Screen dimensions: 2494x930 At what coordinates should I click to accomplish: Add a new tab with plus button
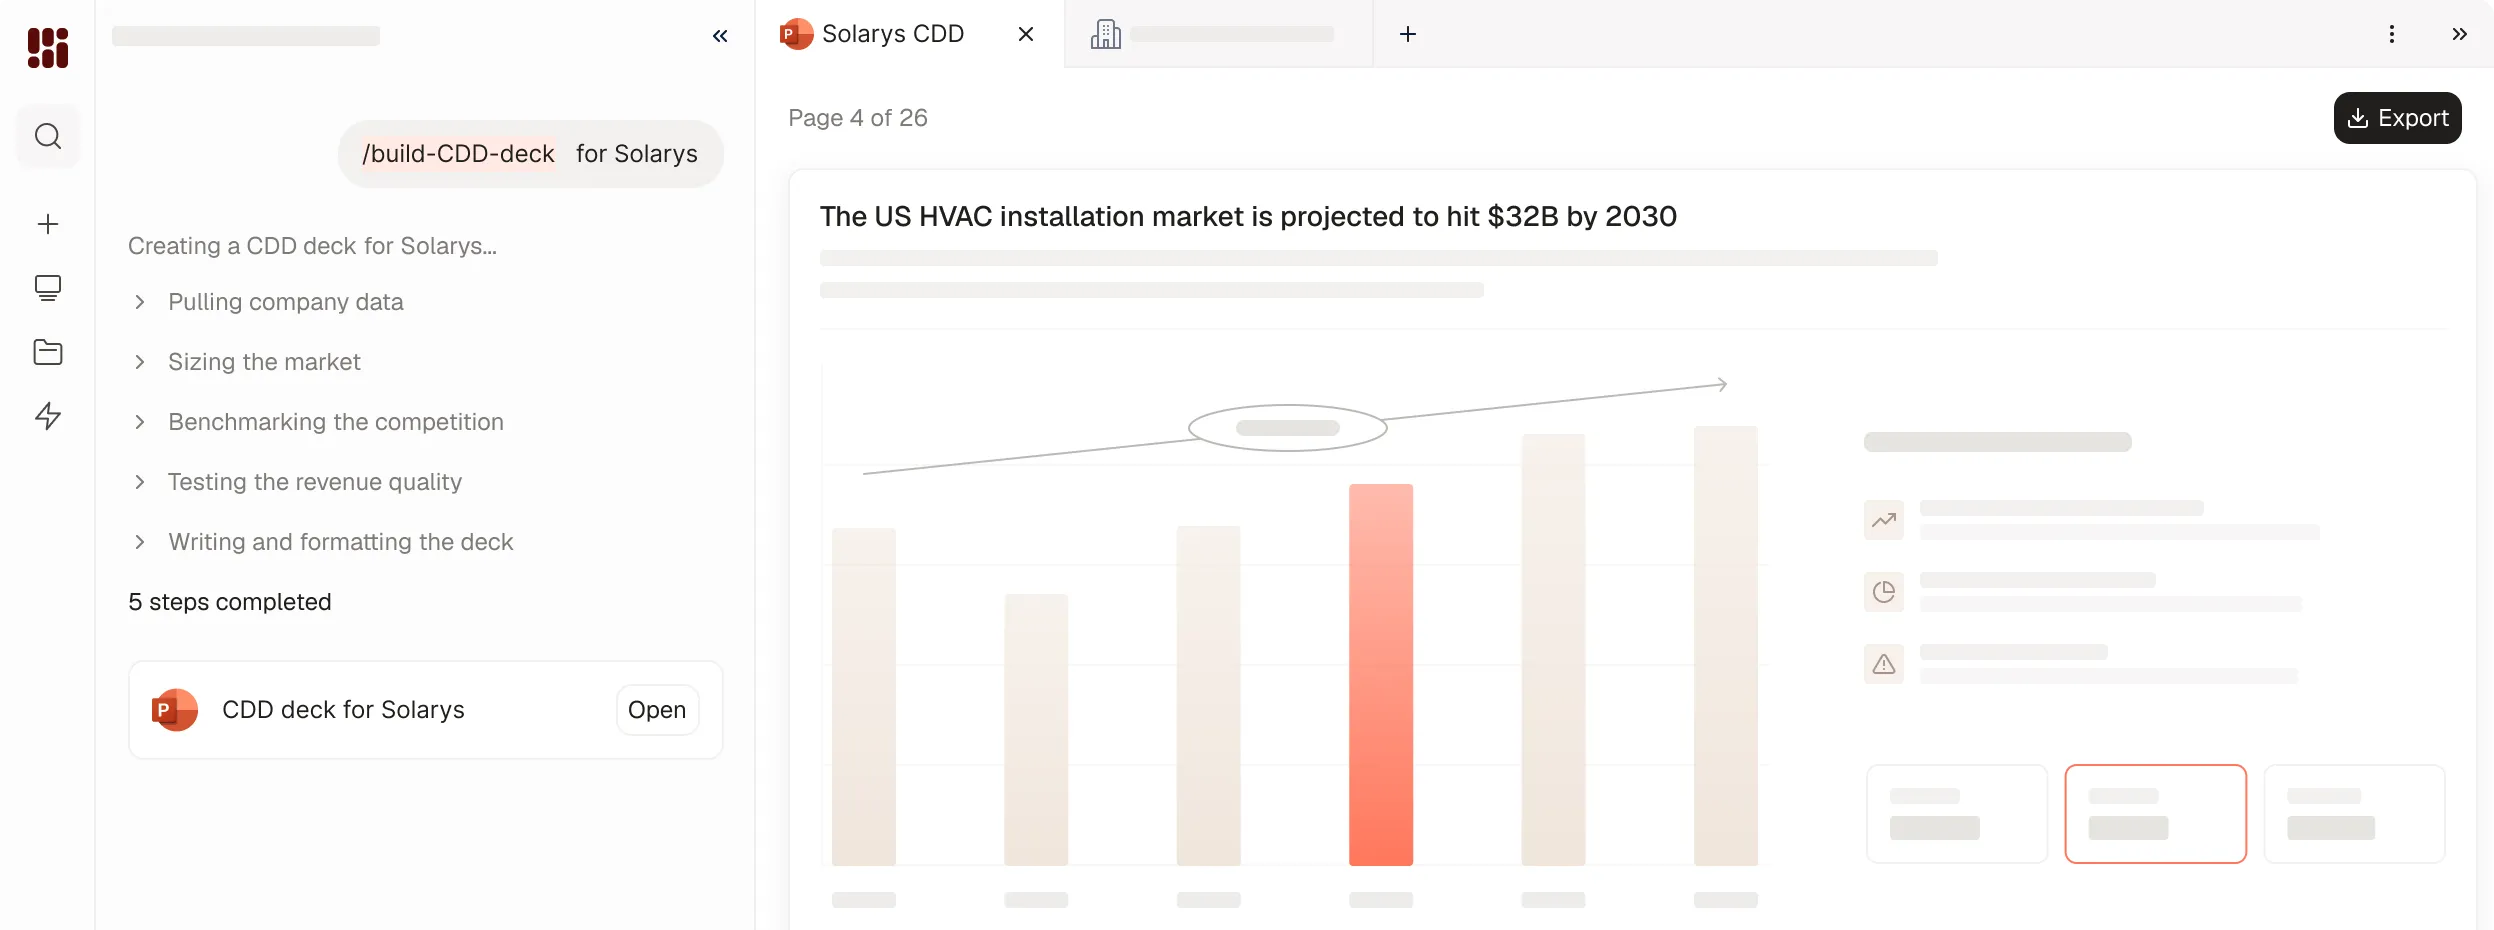[x=1407, y=34]
